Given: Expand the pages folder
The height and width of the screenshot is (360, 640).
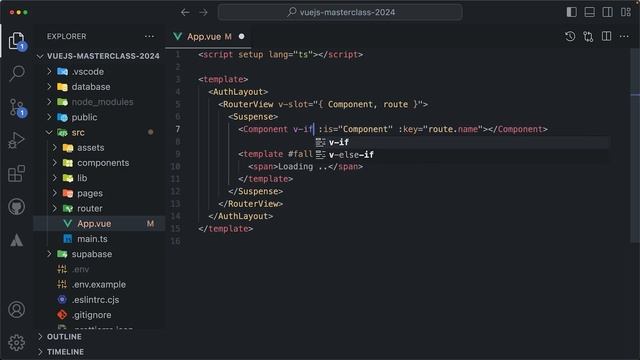Looking at the screenshot, I should tap(99, 193).
